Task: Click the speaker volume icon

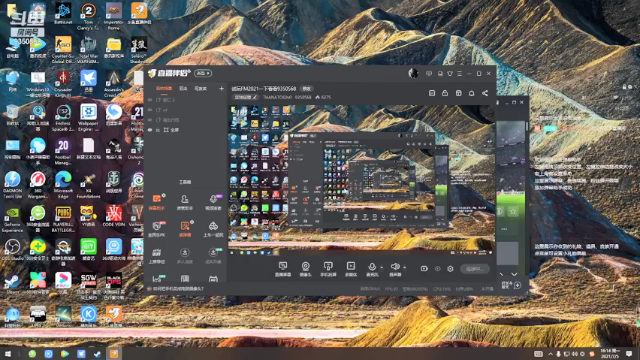Action: click(x=395, y=267)
